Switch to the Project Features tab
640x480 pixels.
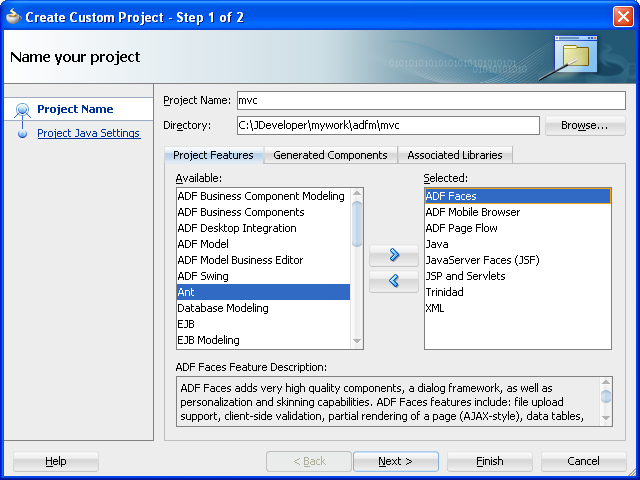coord(213,155)
